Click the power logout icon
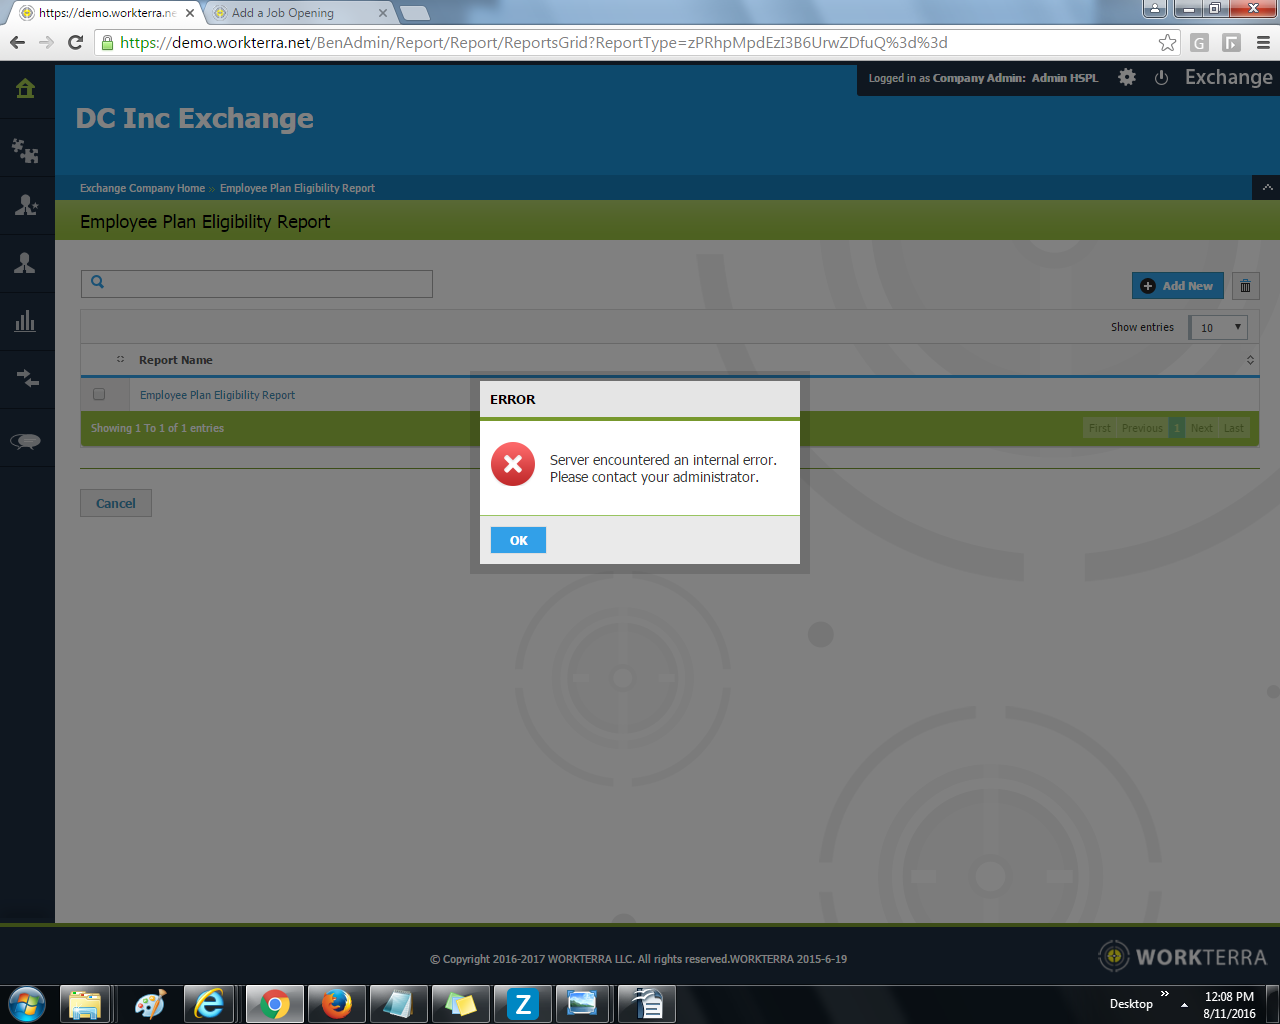This screenshot has height=1024, width=1280. 1161,78
